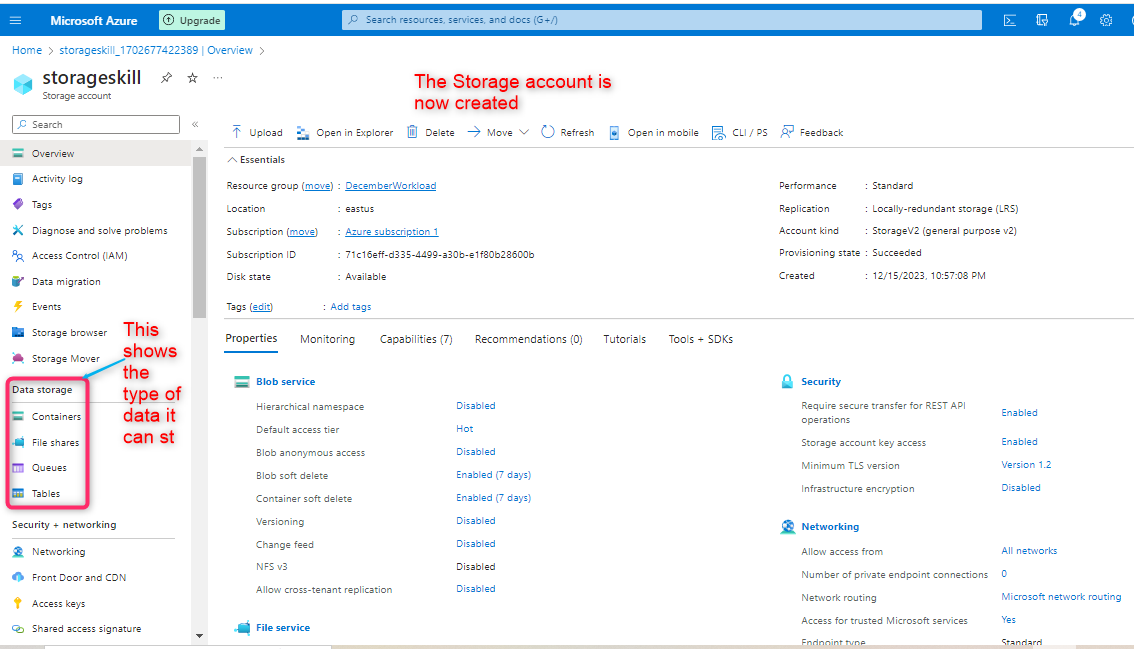Open Directories and subscriptions filter icon
1134x649 pixels.
(x=1042, y=20)
